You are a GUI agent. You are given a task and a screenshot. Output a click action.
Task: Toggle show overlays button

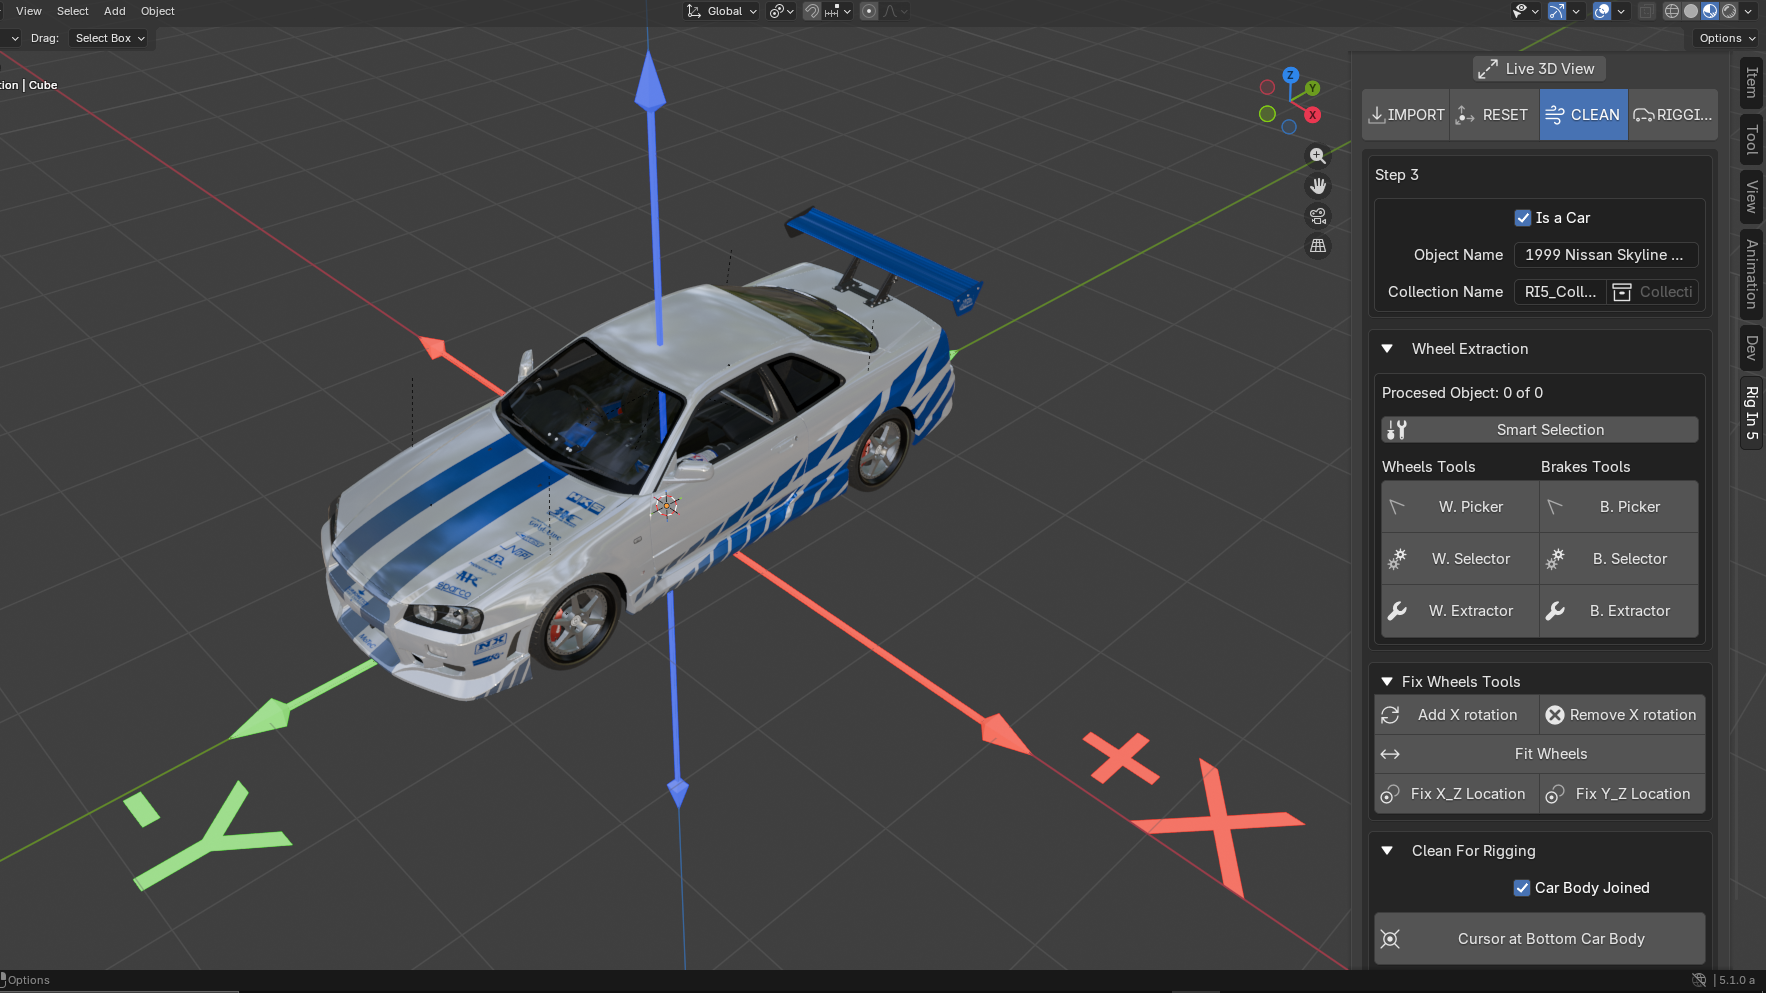1602,11
